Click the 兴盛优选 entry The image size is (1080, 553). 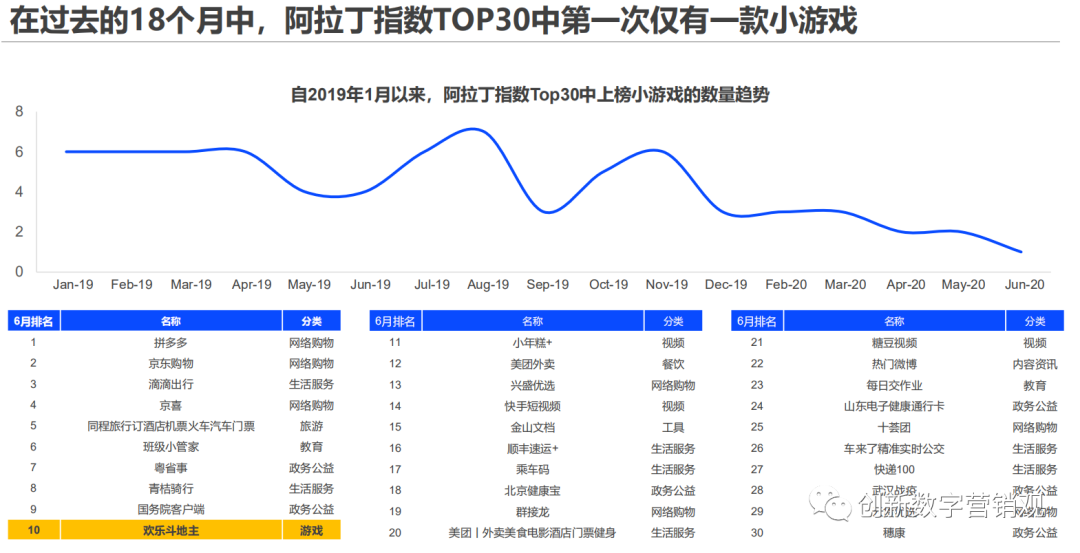(532, 385)
